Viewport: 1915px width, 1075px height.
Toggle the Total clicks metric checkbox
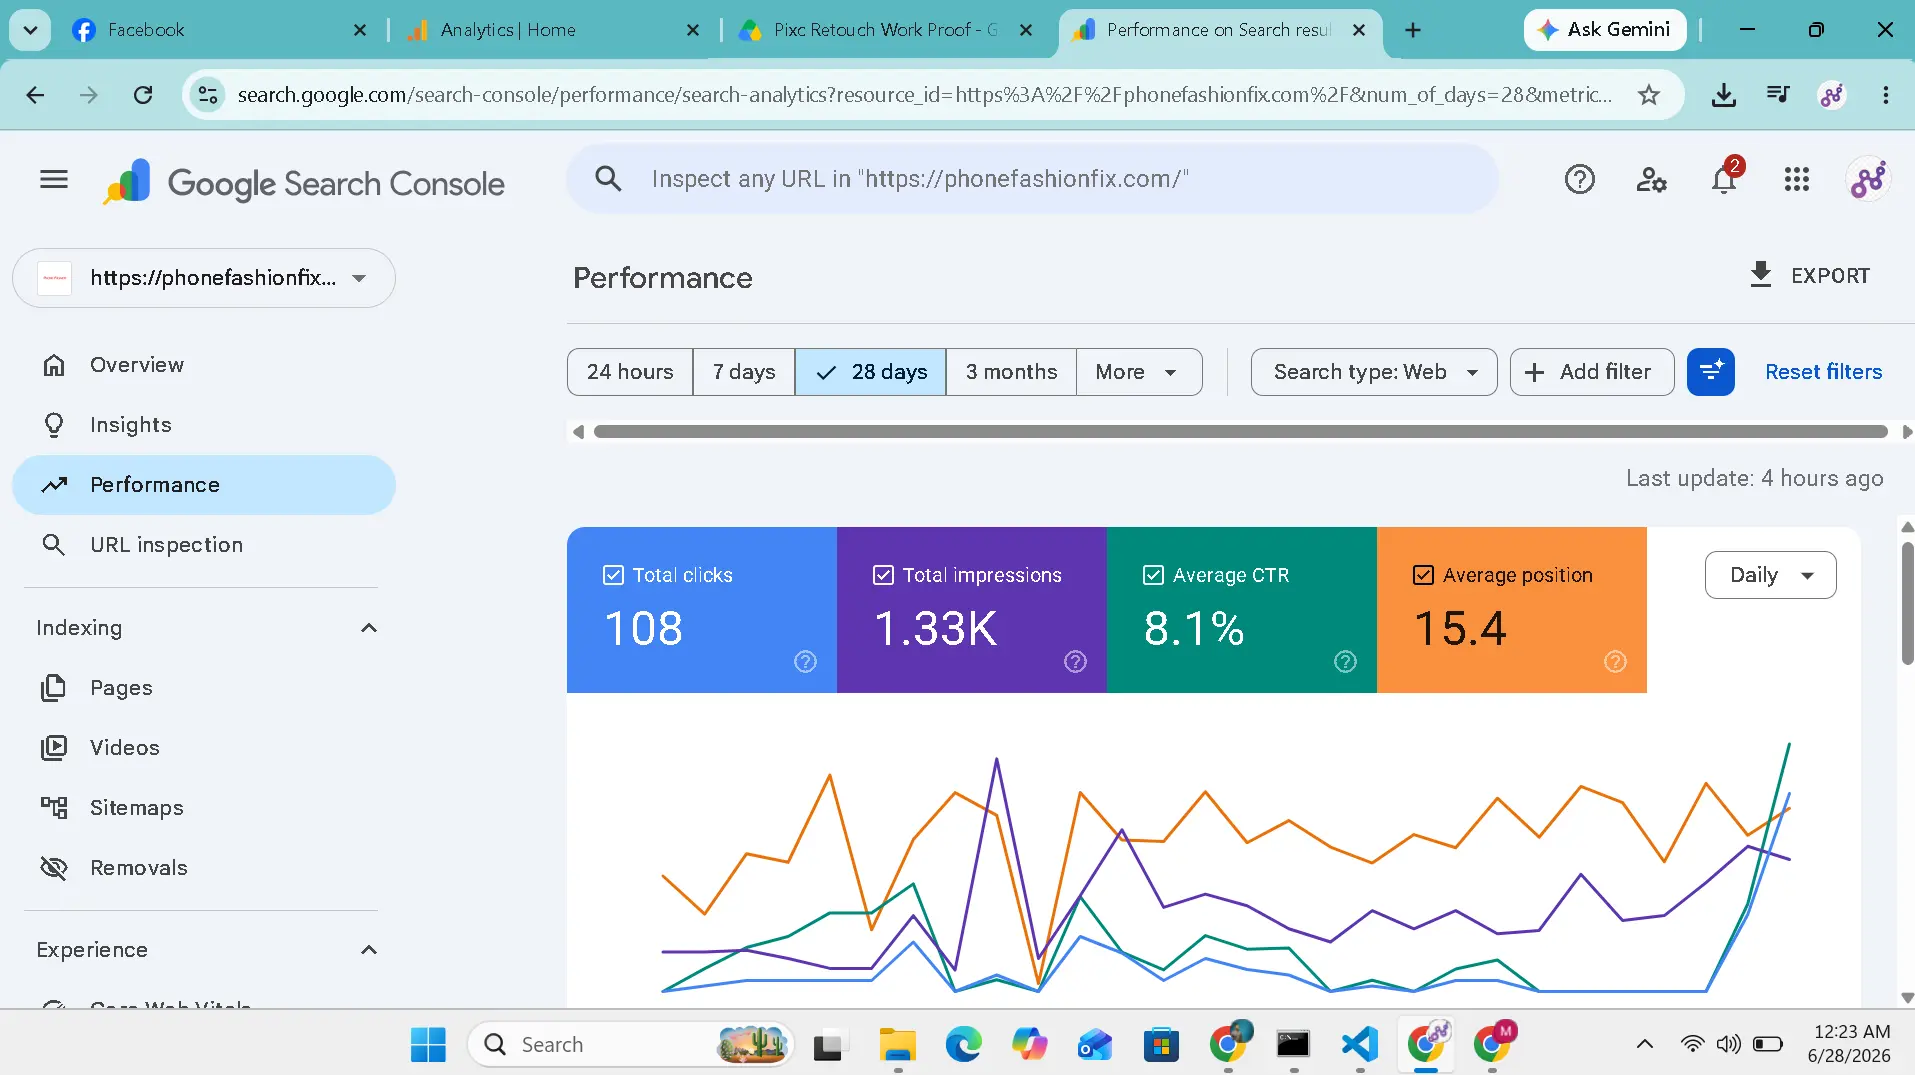[613, 575]
